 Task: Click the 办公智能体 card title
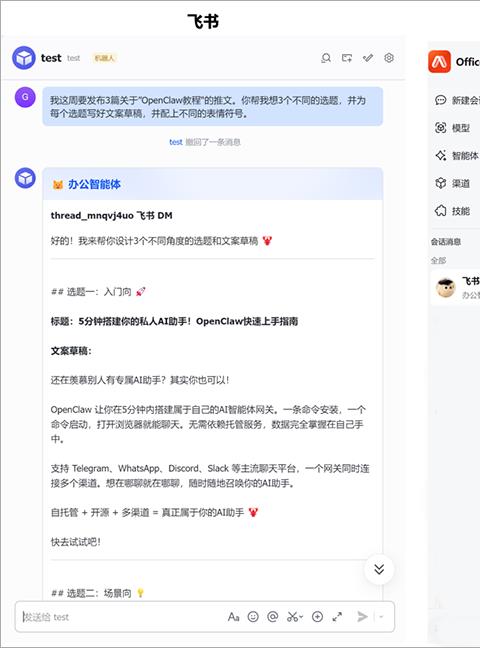point(94,184)
